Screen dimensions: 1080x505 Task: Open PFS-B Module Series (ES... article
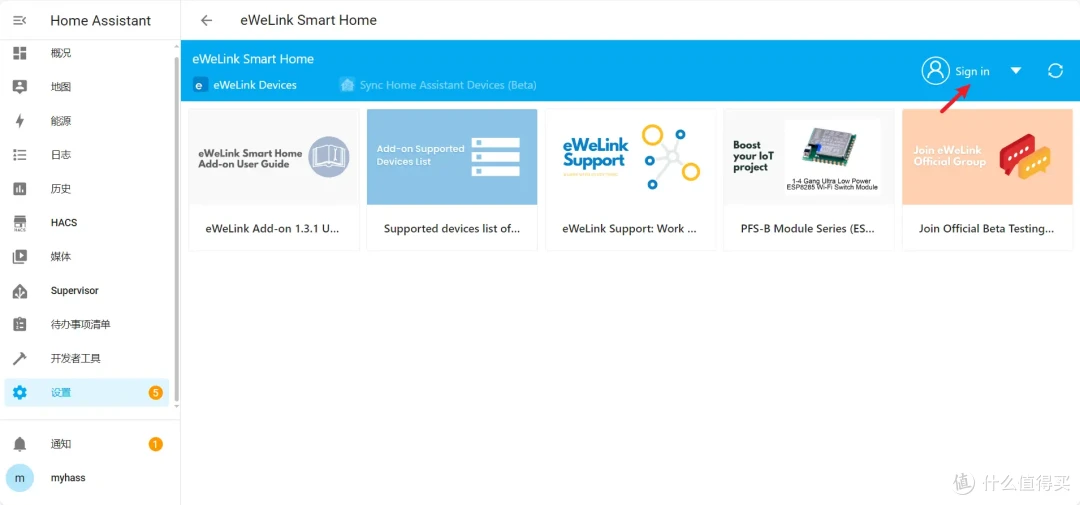[x=808, y=229]
